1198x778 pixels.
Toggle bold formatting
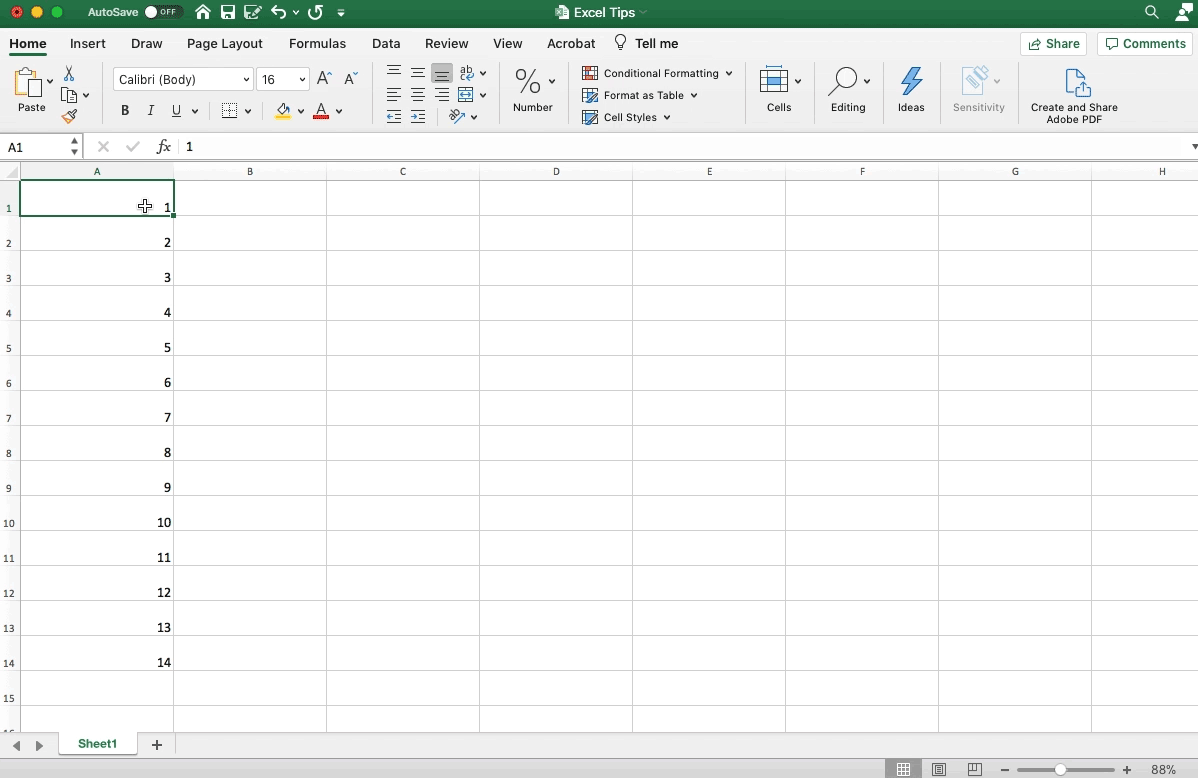pyautogui.click(x=125, y=110)
